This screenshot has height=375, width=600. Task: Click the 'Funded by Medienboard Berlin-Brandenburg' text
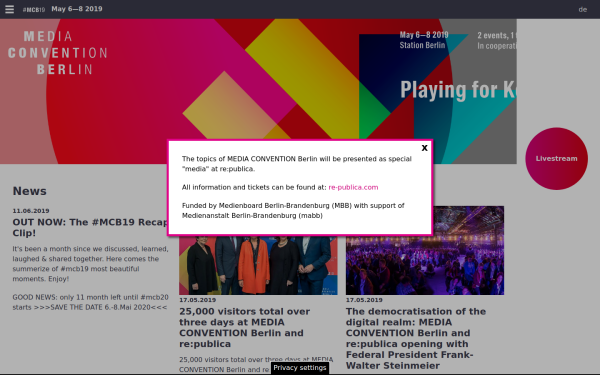pyautogui.click(x=293, y=210)
